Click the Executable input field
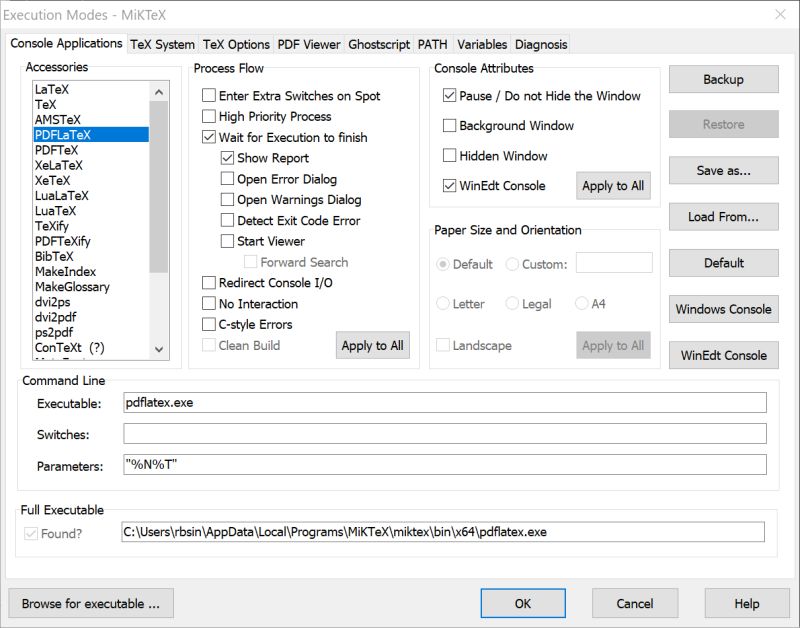800x628 pixels. (x=445, y=403)
